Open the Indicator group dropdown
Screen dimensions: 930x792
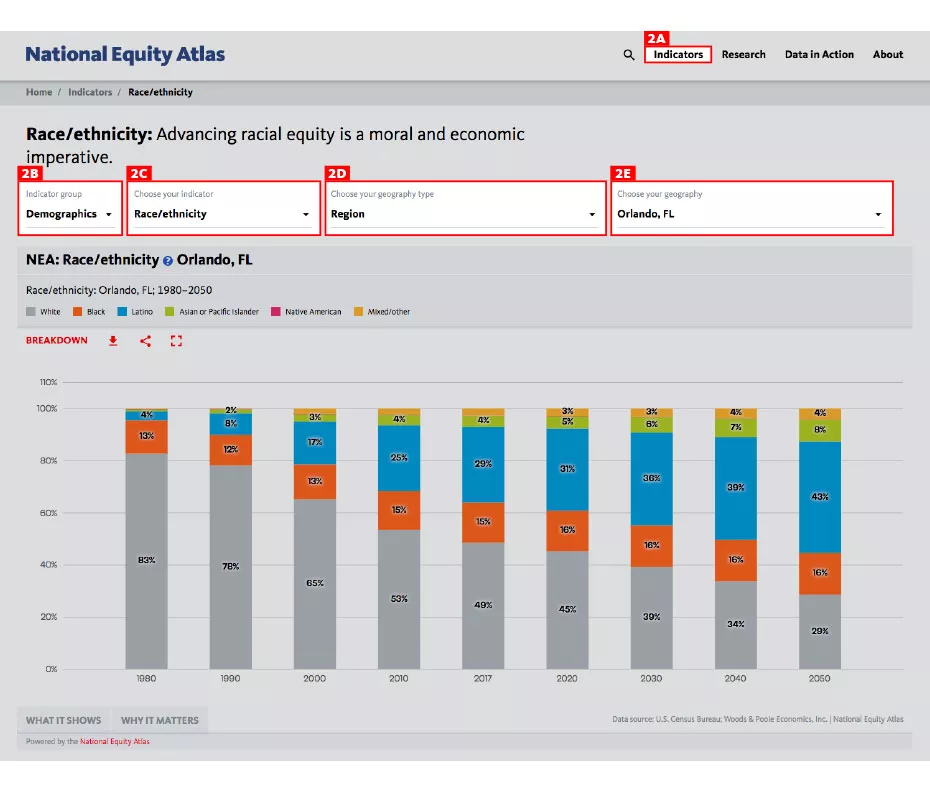pyautogui.click(x=70, y=213)
